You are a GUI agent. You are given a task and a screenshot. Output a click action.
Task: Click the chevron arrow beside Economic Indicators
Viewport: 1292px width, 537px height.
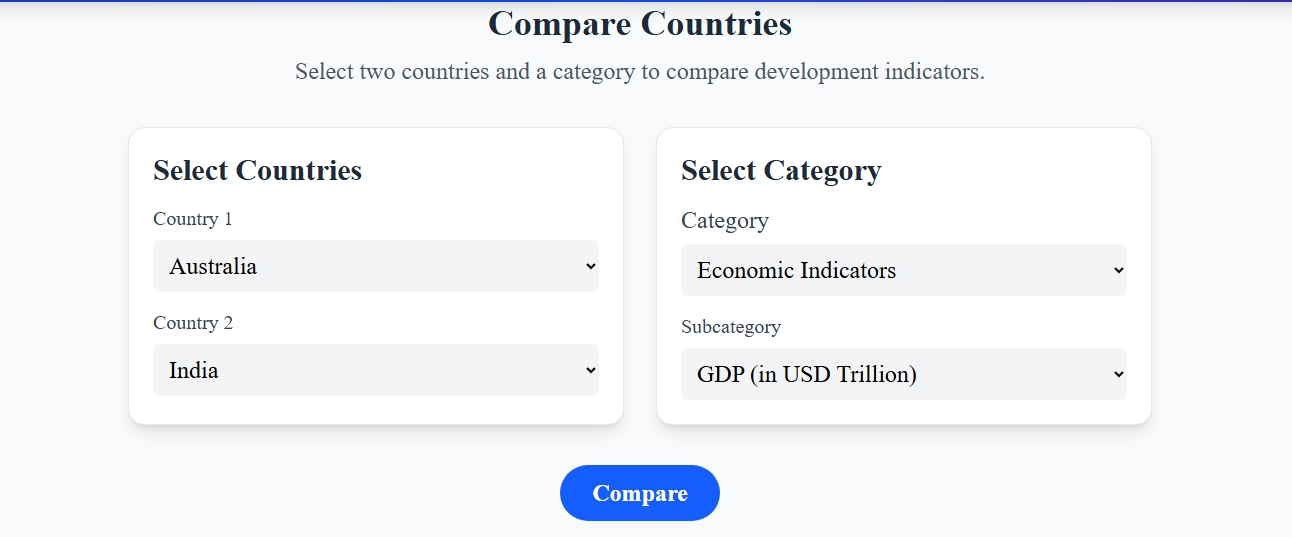[x=1118, y=270]
